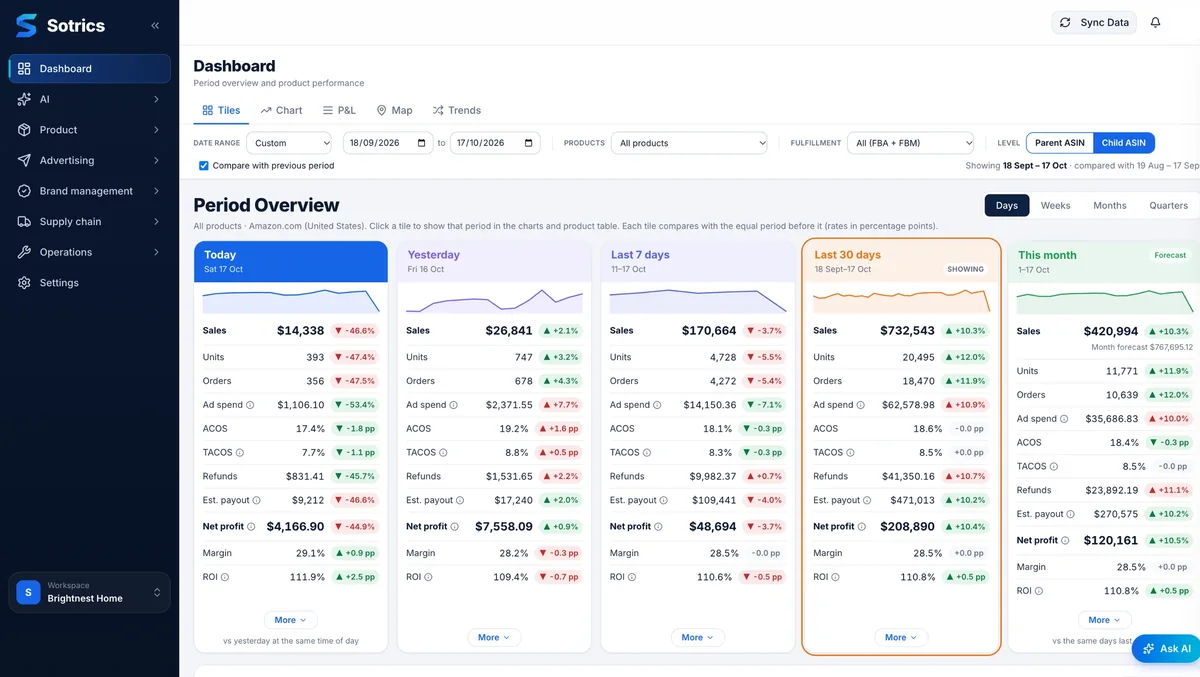
Task: Click TACOS info icon in Yesterday tile
Action: [x=443, y=453]
